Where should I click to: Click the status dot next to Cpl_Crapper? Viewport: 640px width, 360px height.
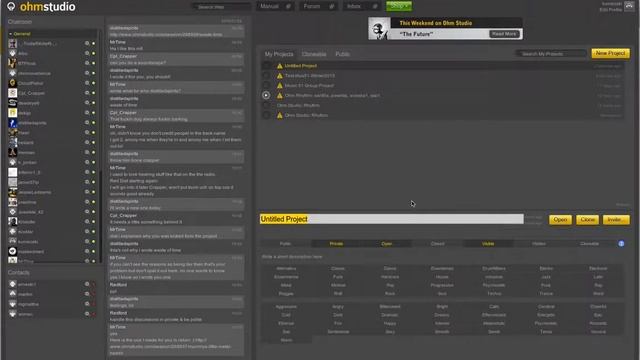coord(93,93)
